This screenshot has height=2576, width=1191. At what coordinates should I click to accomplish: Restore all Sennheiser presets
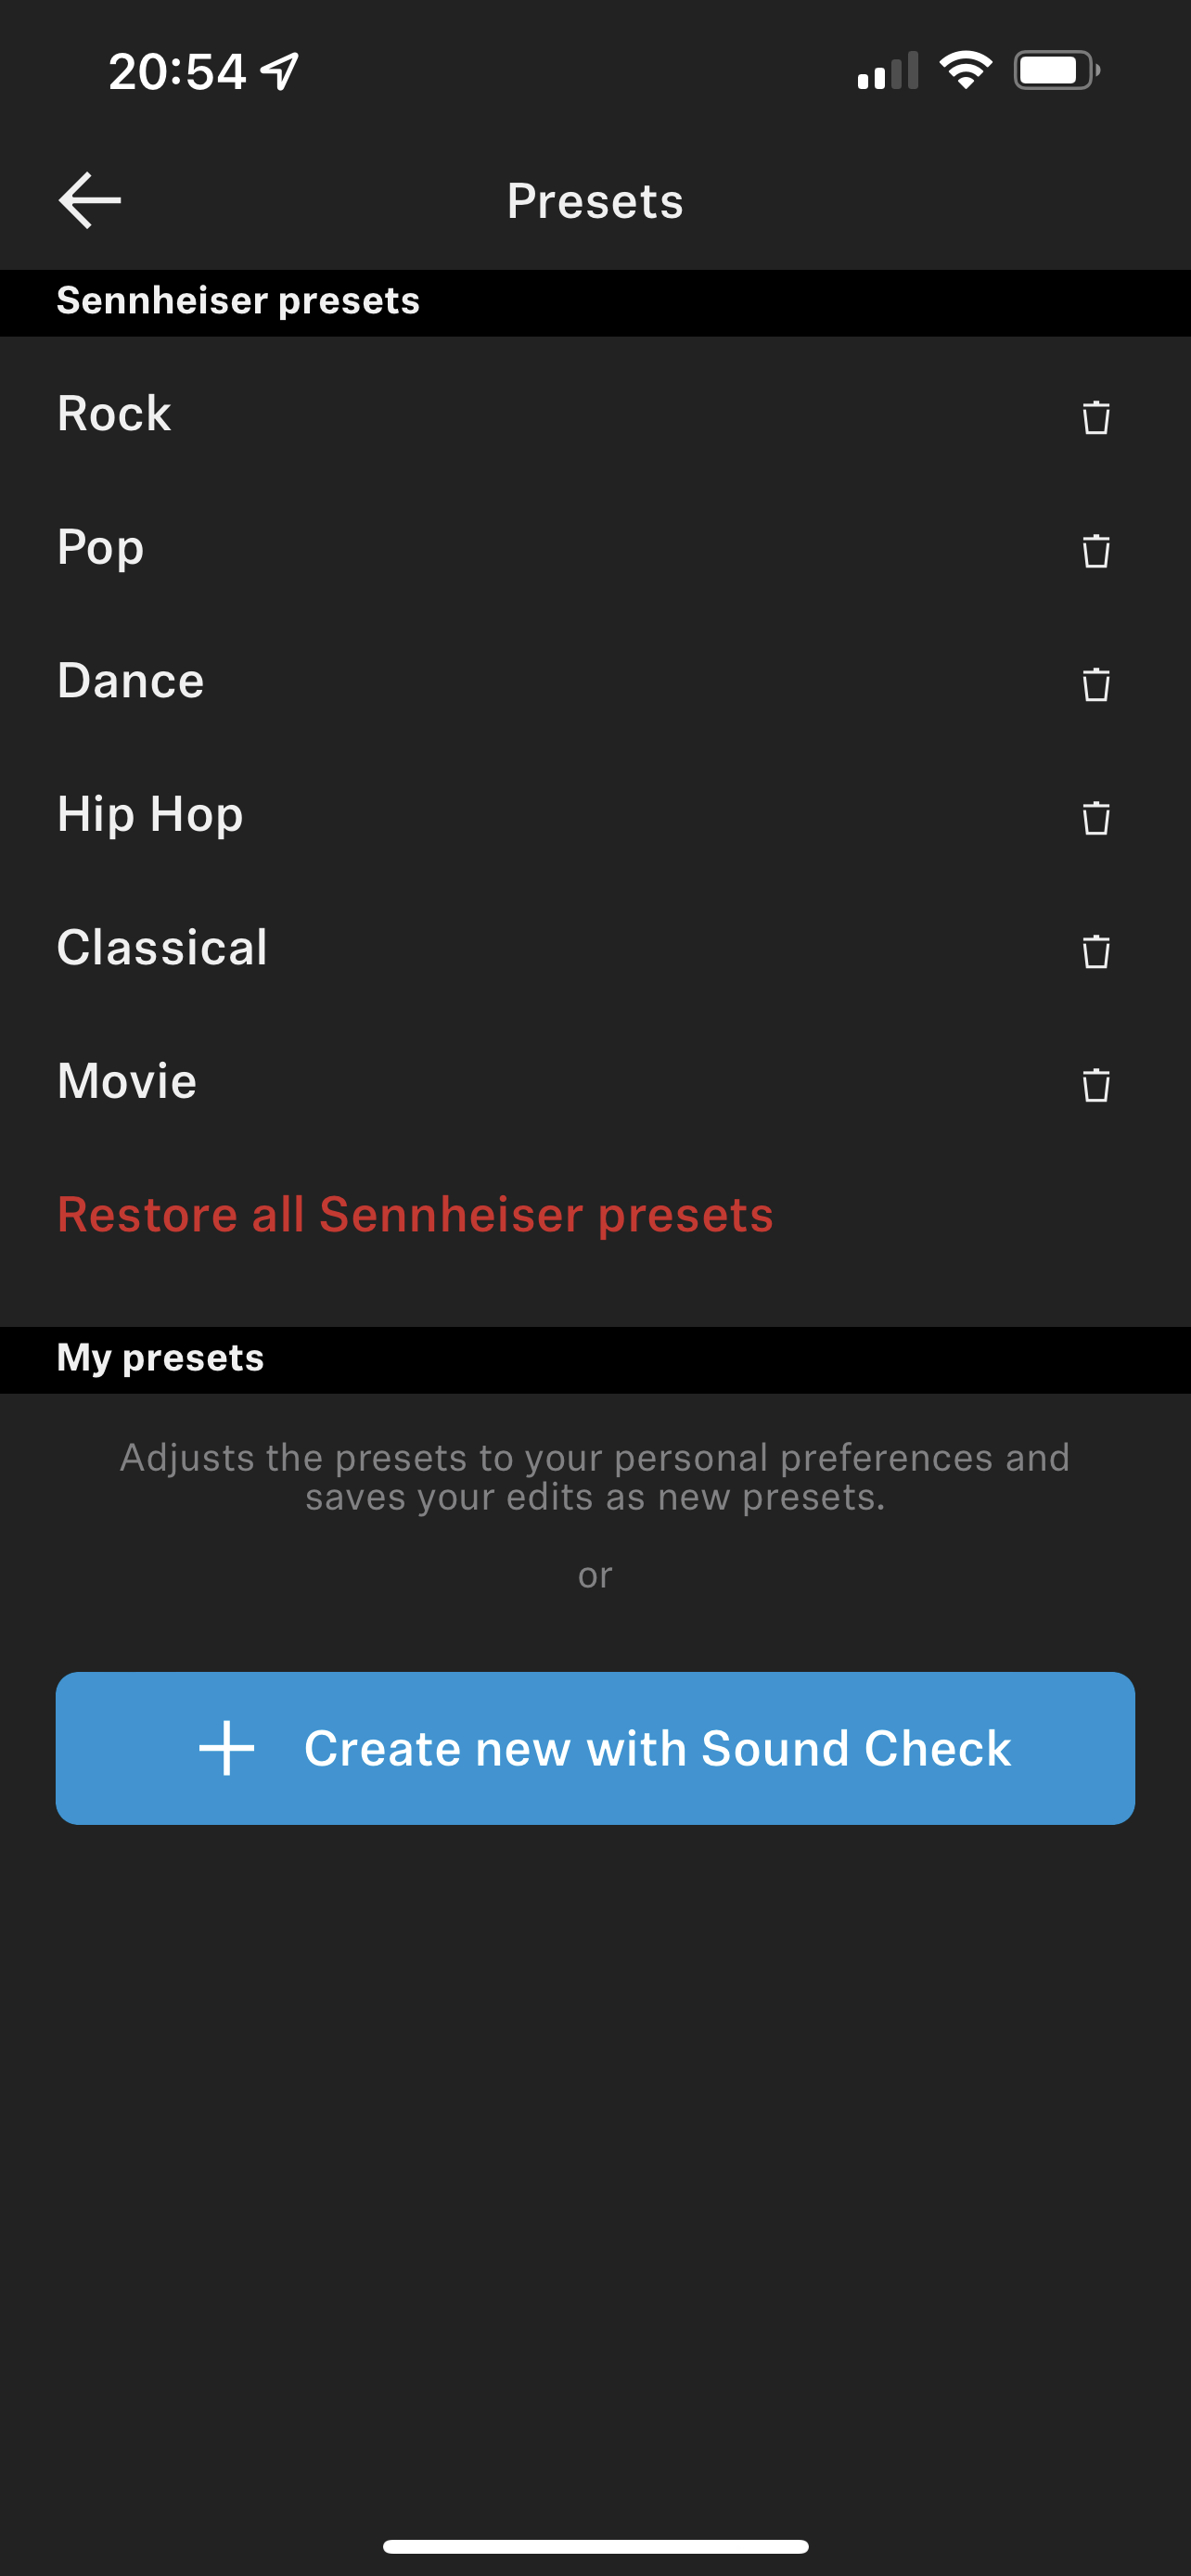pos(415,1215)
